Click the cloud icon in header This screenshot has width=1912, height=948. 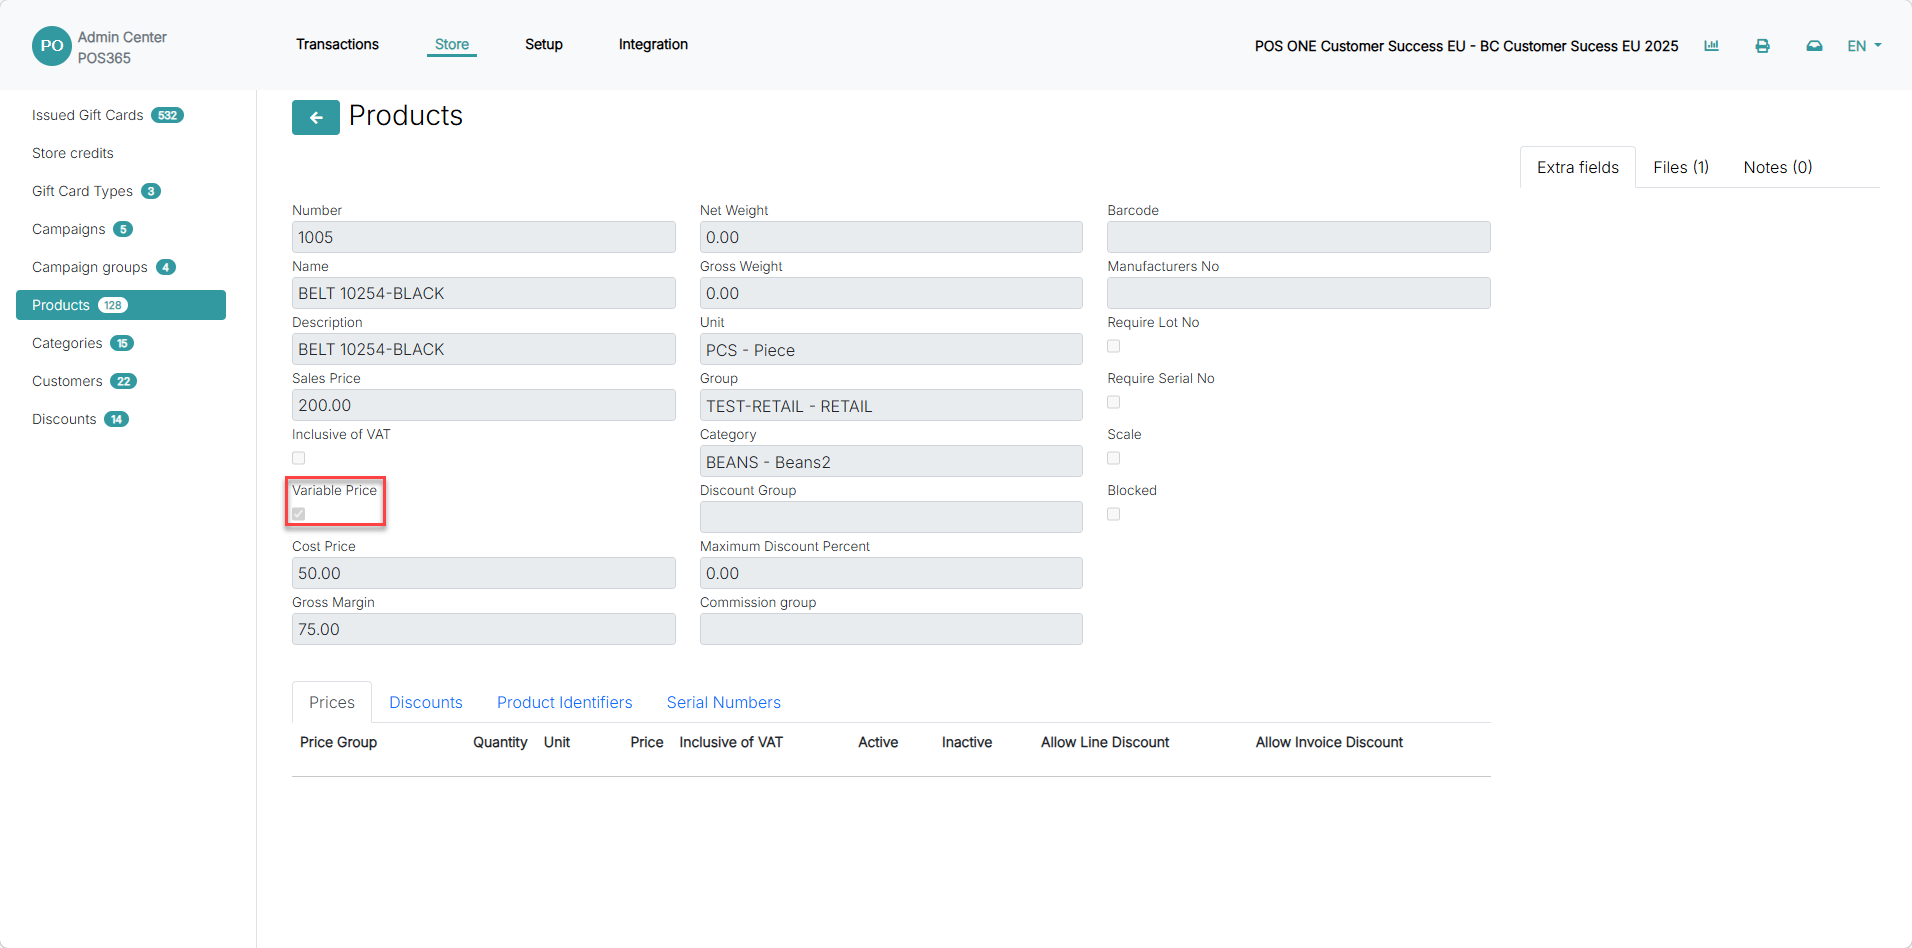click(x=1814, y=46)
